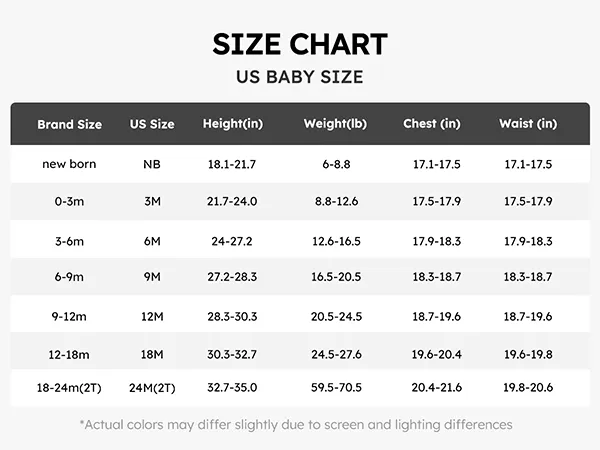Click the NB US size cell
Viewport: 600px width, 450px height.
(152, 163)
